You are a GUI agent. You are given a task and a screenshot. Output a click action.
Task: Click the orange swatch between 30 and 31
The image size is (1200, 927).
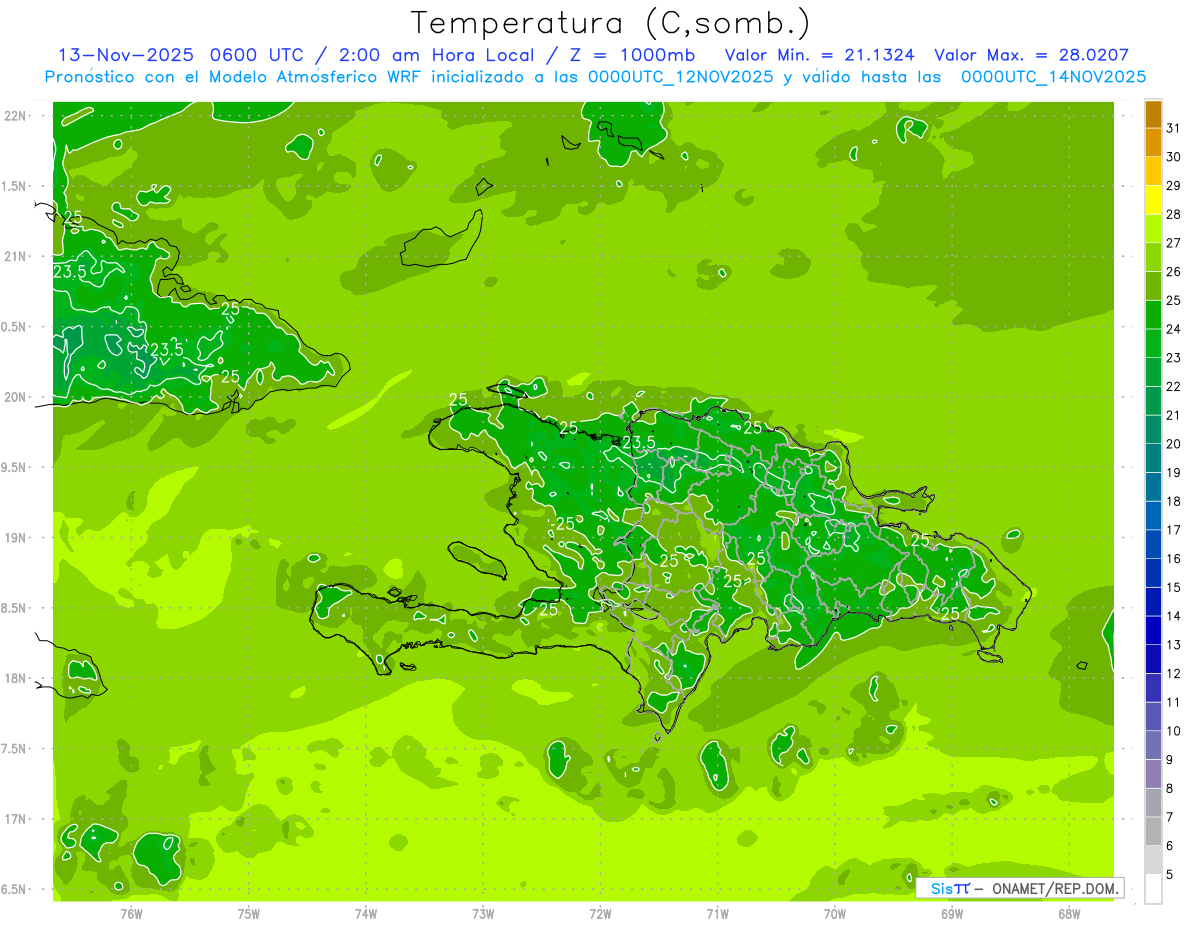coord(1153,143)
